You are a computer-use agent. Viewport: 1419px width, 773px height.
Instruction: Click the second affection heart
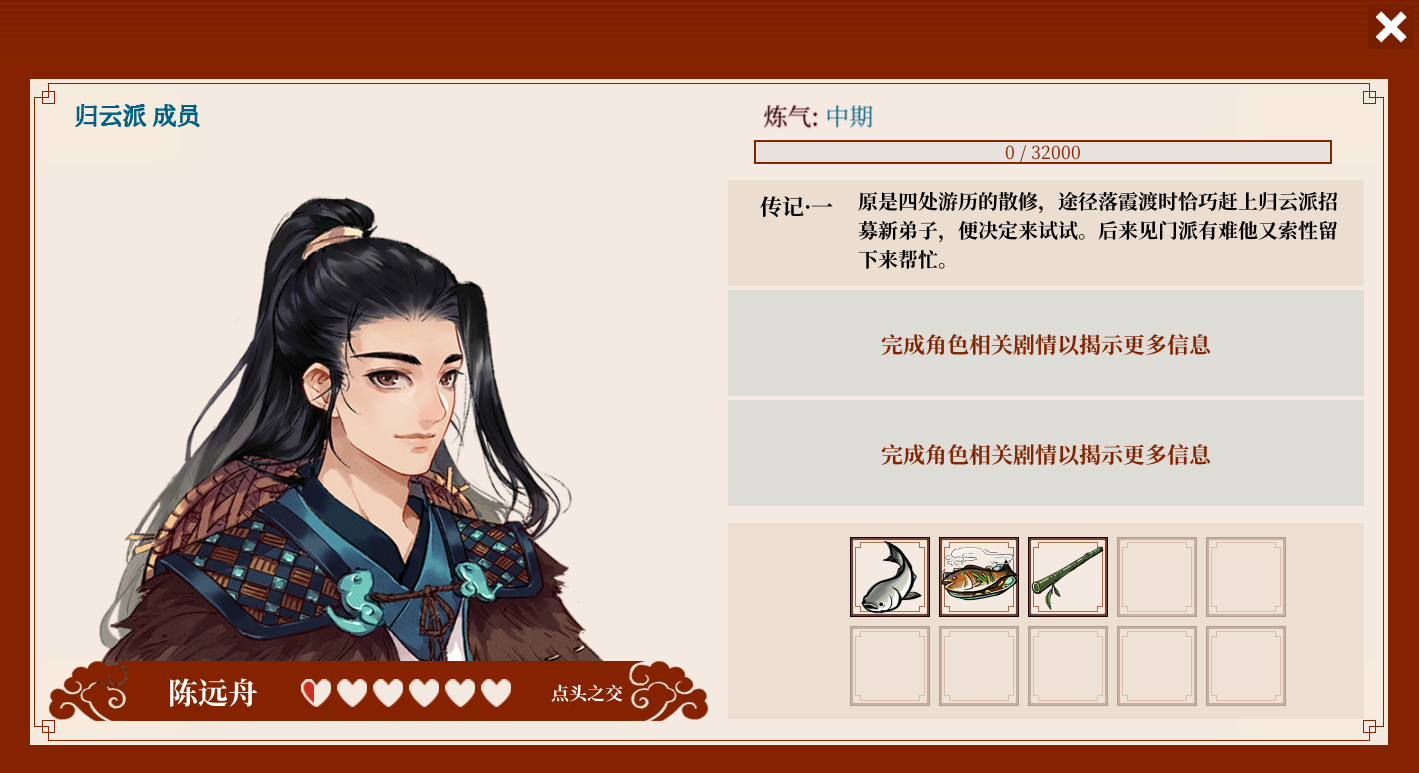pyautogui.click(x=352, y=692)
